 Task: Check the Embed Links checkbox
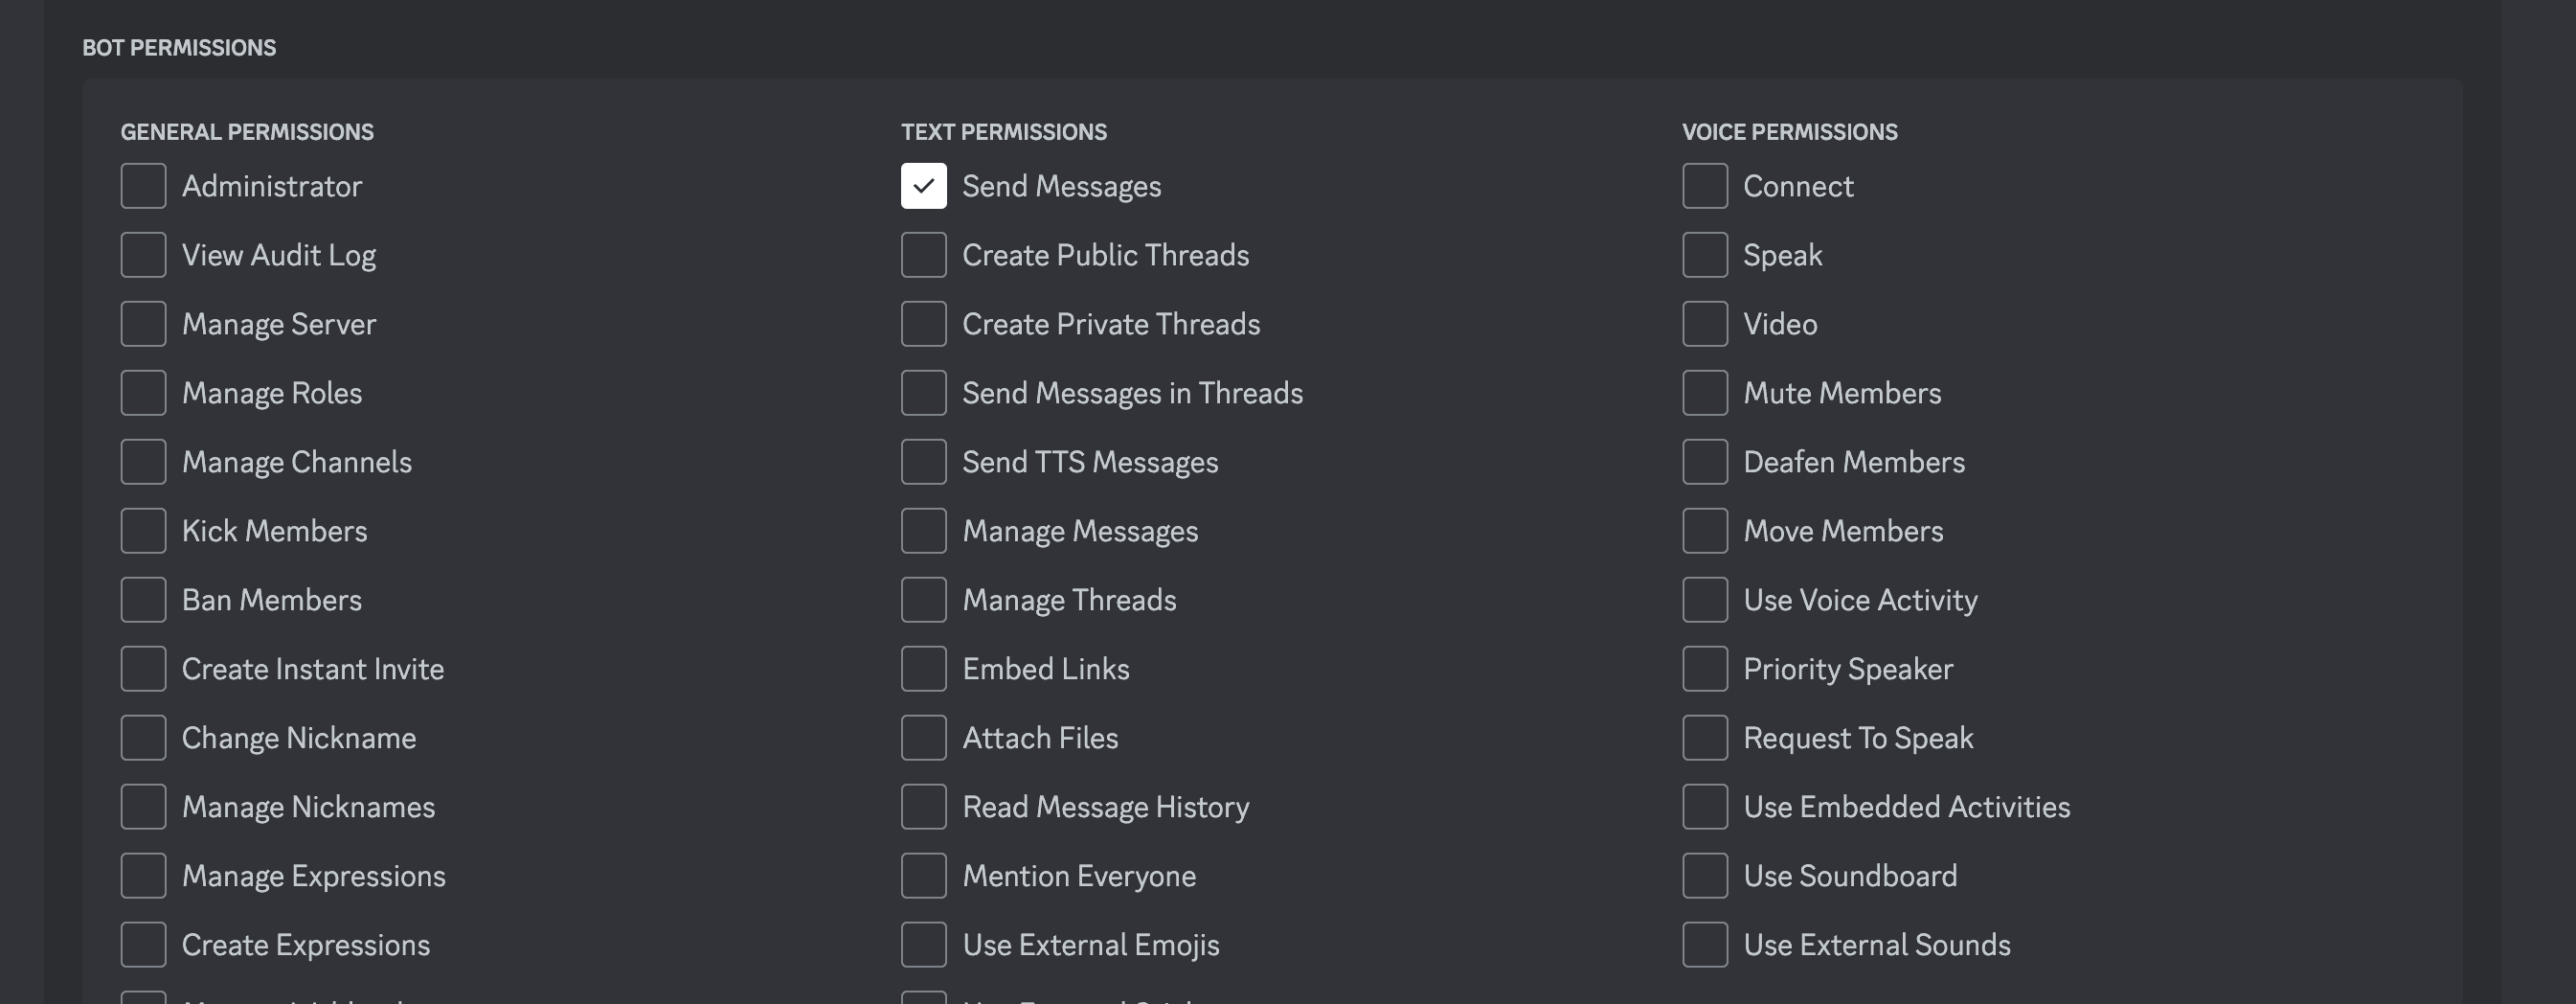(x=923, y=668)
